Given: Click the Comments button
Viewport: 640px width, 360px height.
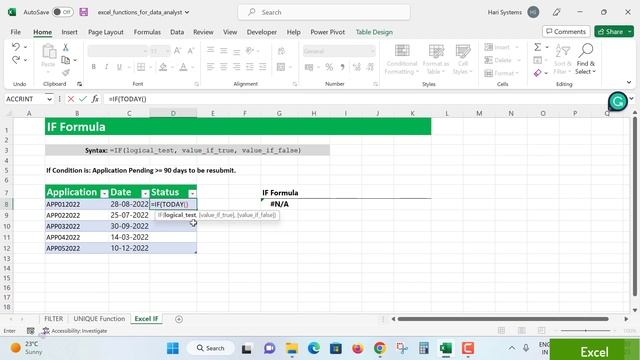Looking at the screenshot, I should pos(566,31).
